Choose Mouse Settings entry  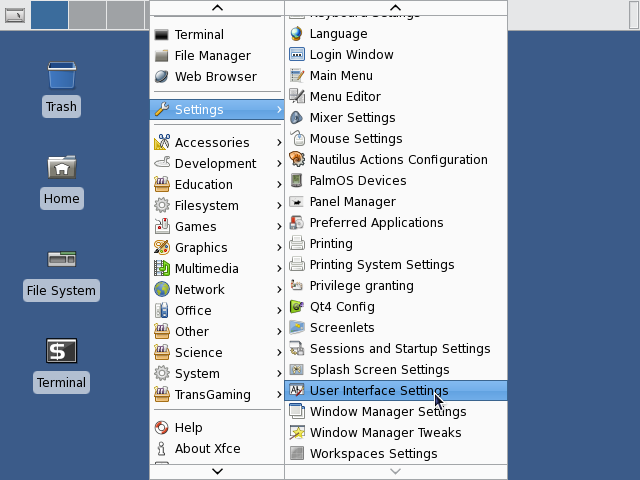point(355,139)
